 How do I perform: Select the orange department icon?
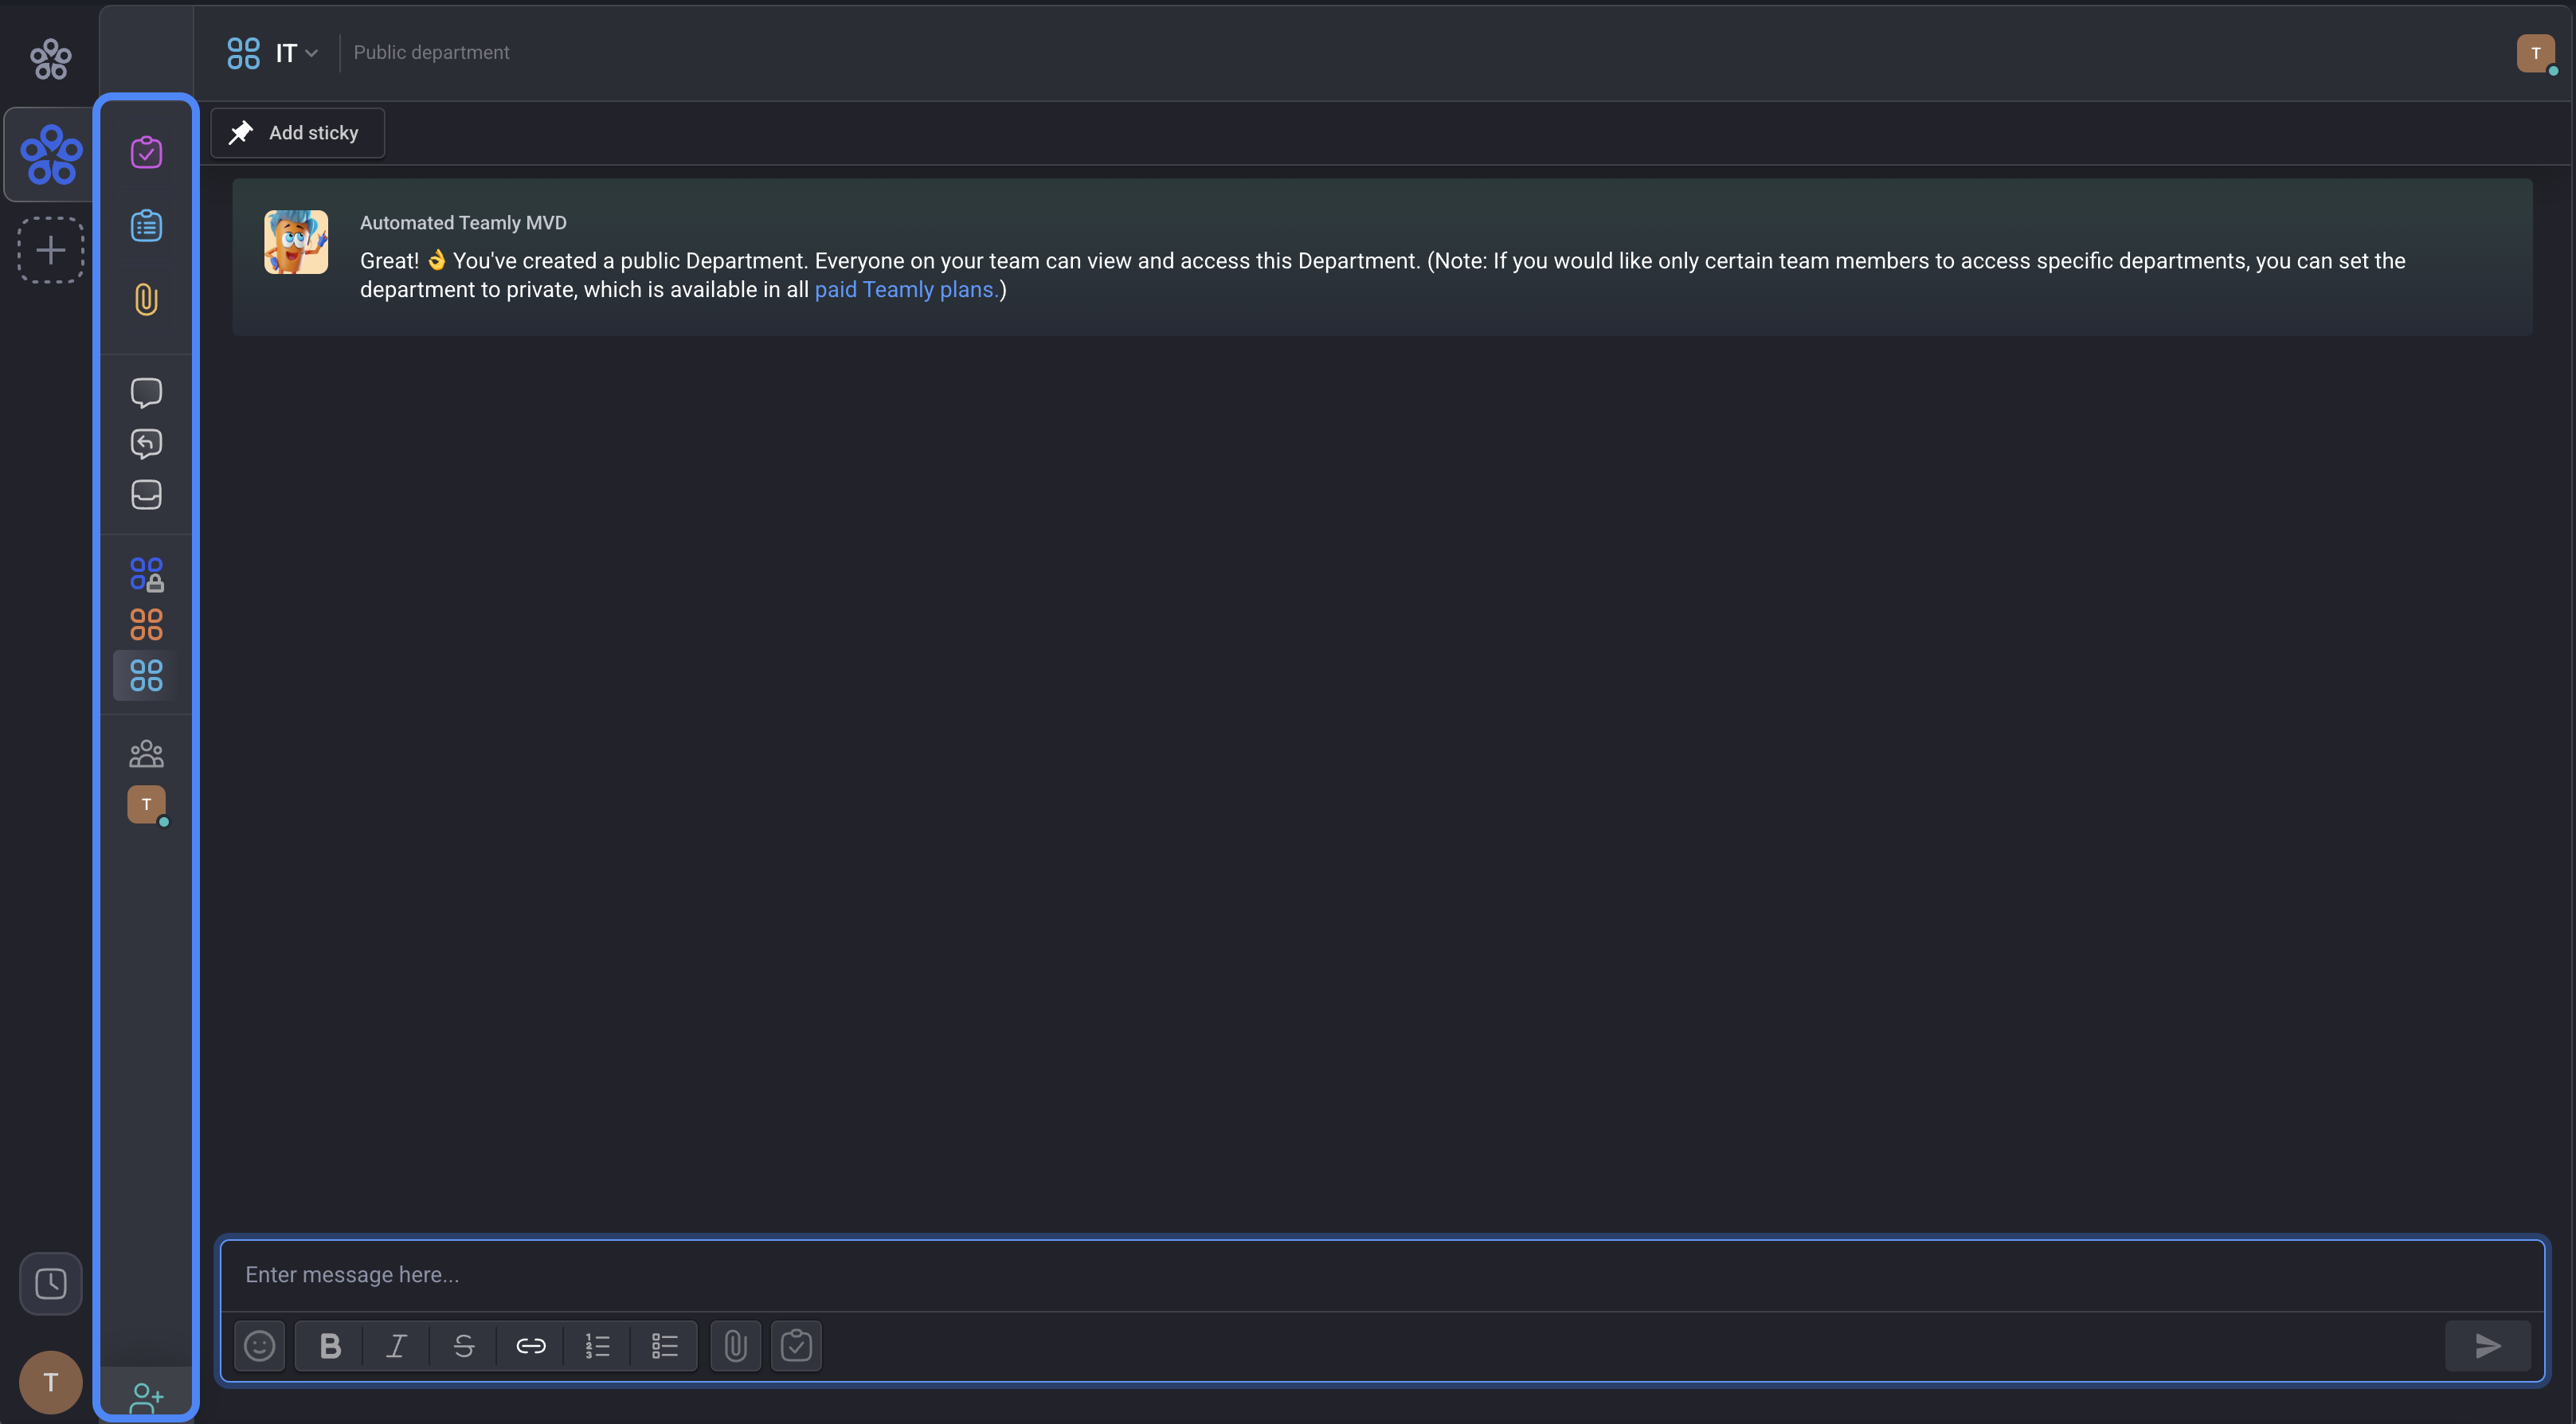coord(146,625)
